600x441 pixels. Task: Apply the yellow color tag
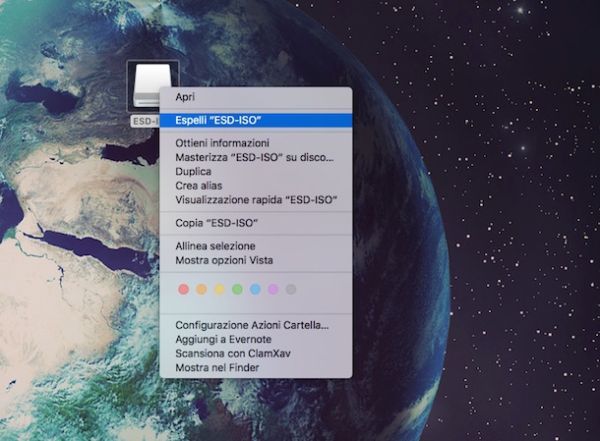point(218,289)
